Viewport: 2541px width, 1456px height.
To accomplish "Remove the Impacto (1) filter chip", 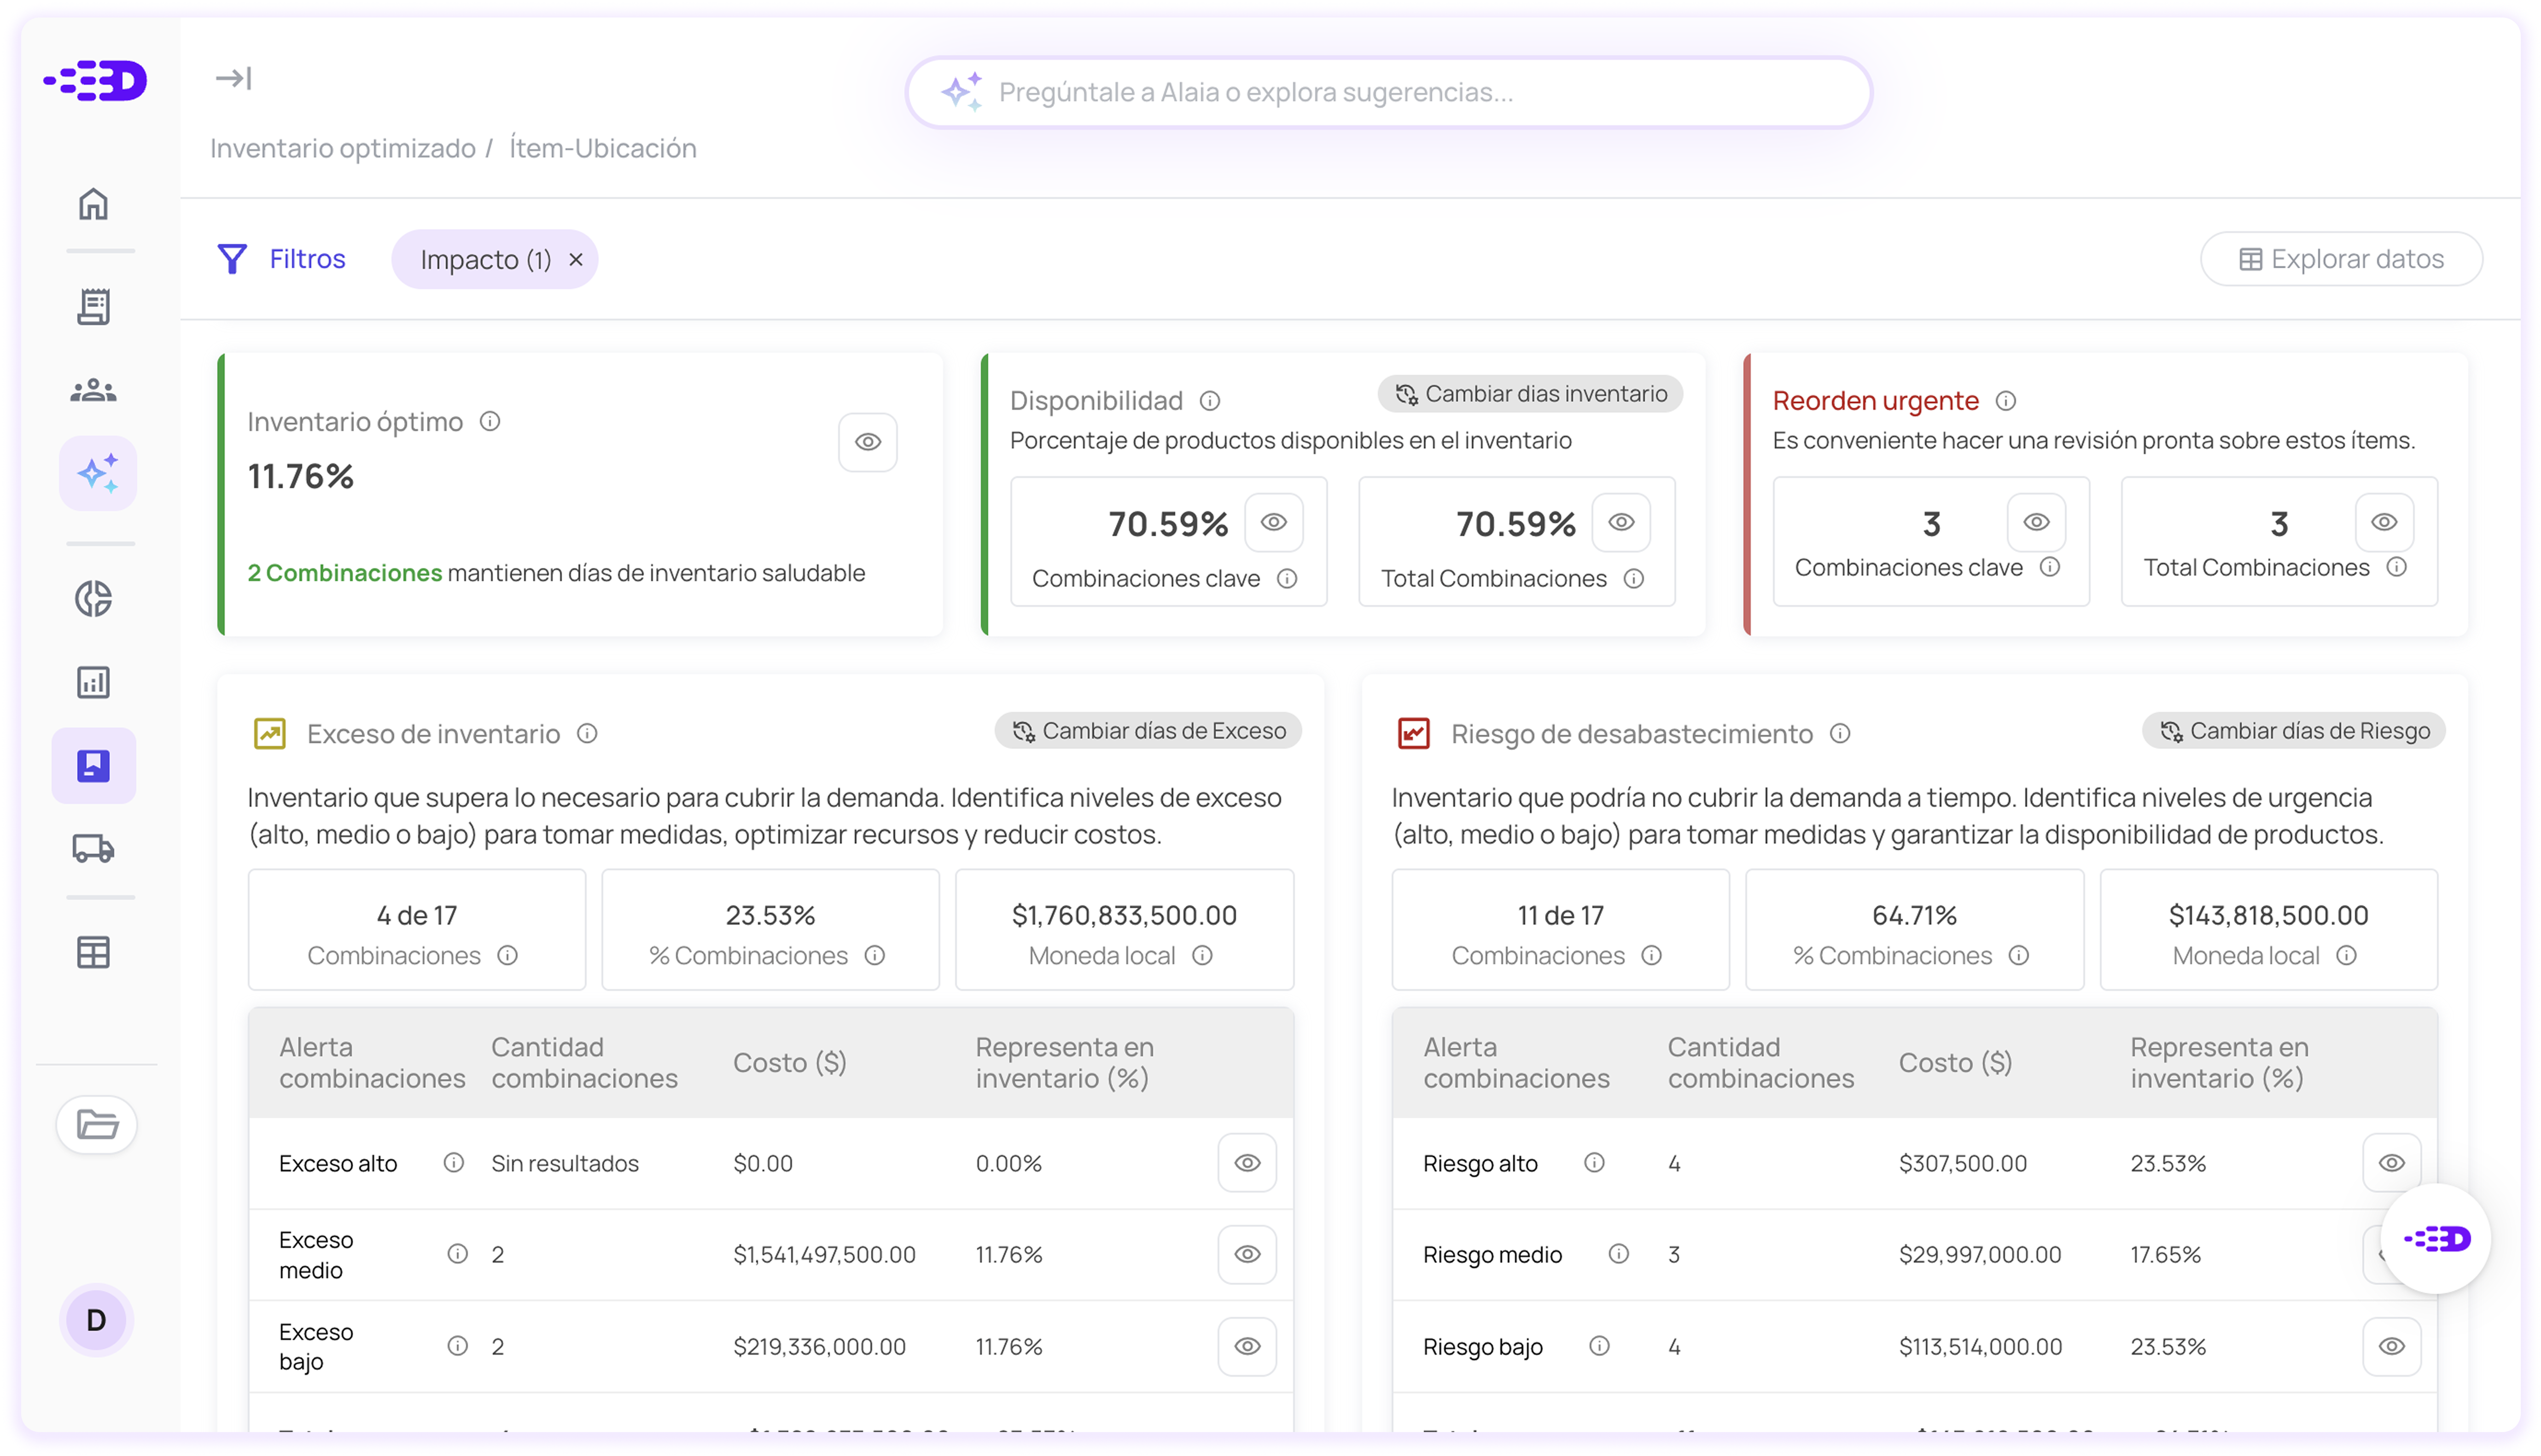I will [576, 260].
